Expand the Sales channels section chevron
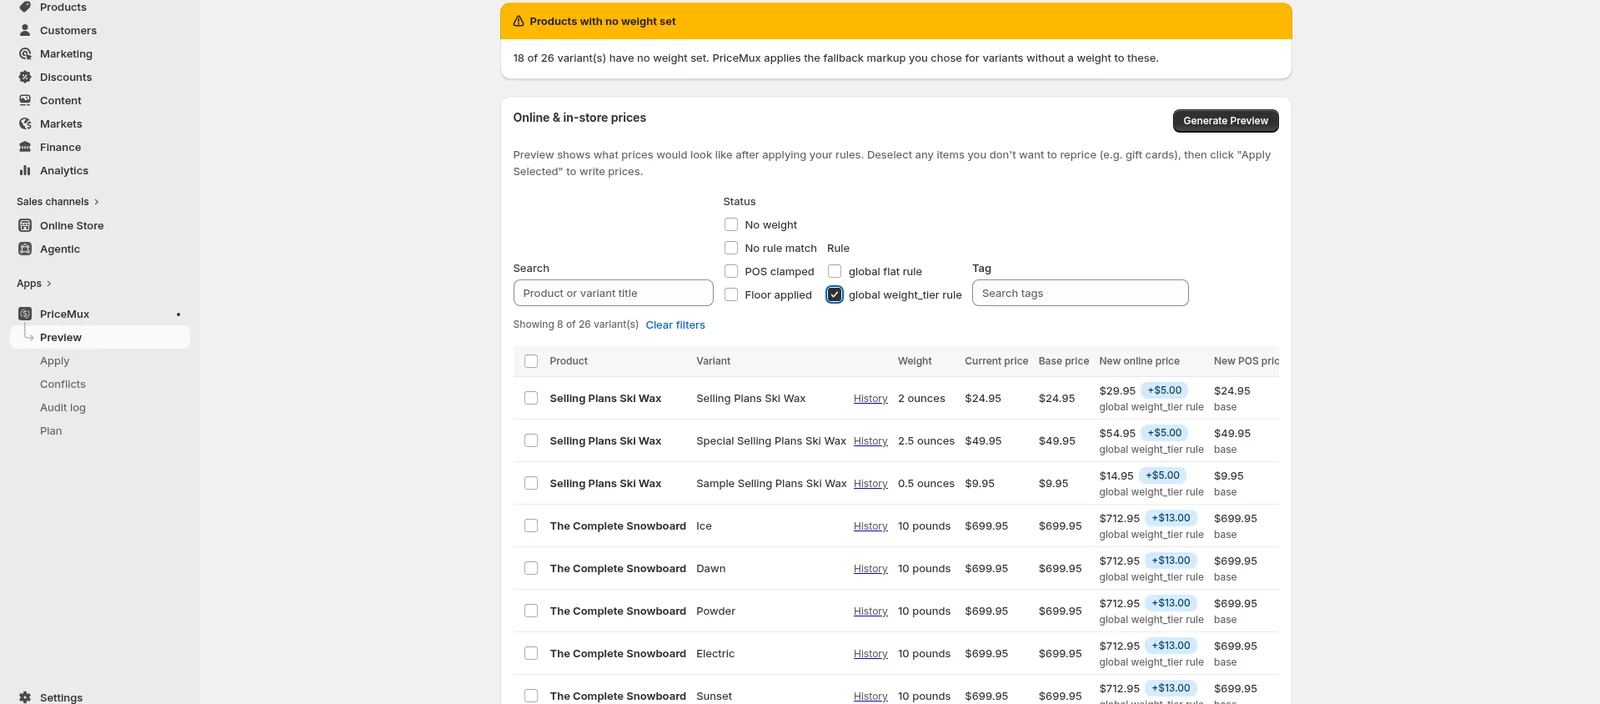Viewport: 1600px width, 704px height. pos(97,202)
